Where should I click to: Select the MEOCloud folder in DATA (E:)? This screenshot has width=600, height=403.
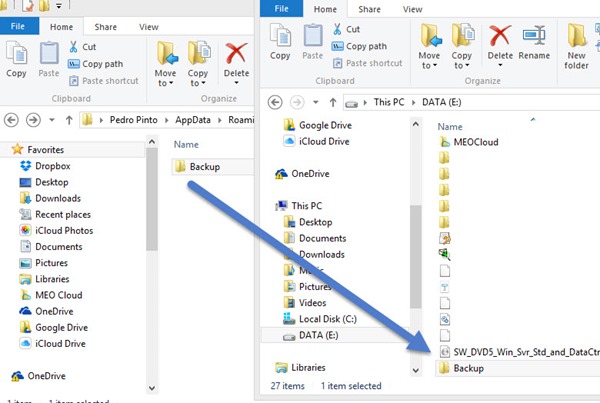[469, 142]
